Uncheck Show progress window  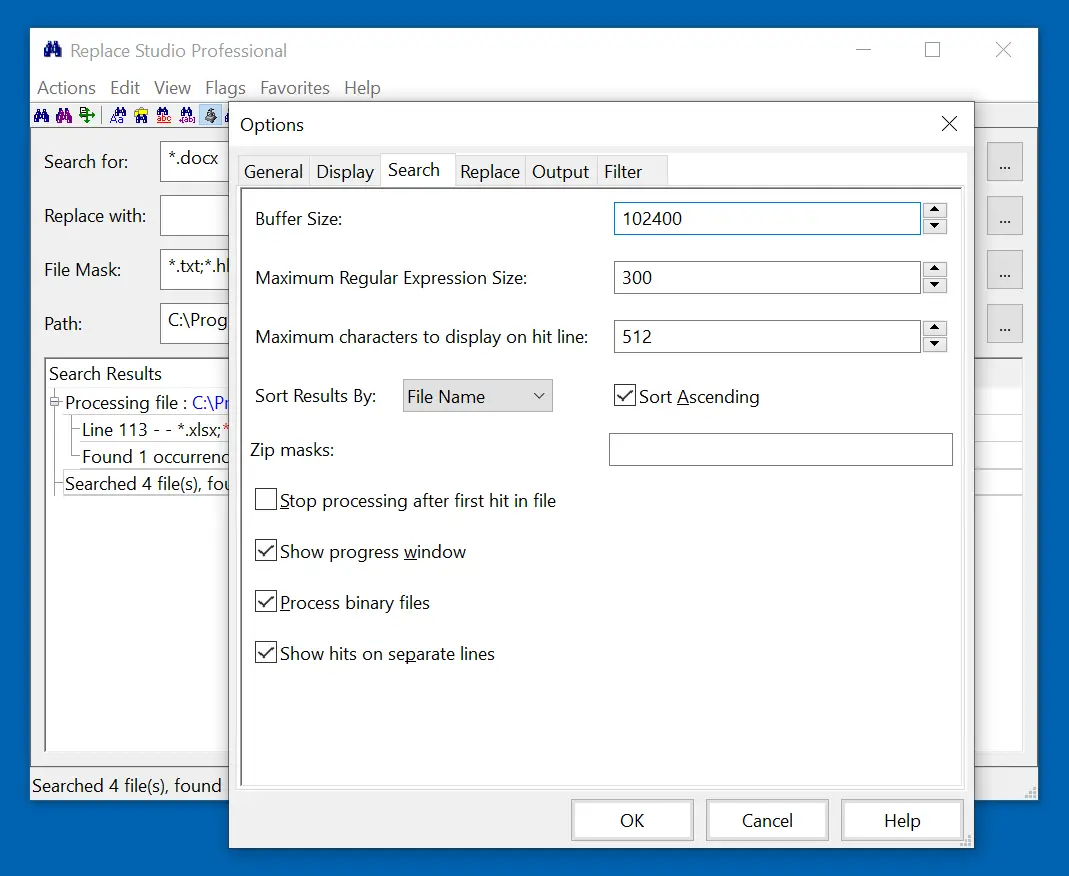[x=266, y=550]
